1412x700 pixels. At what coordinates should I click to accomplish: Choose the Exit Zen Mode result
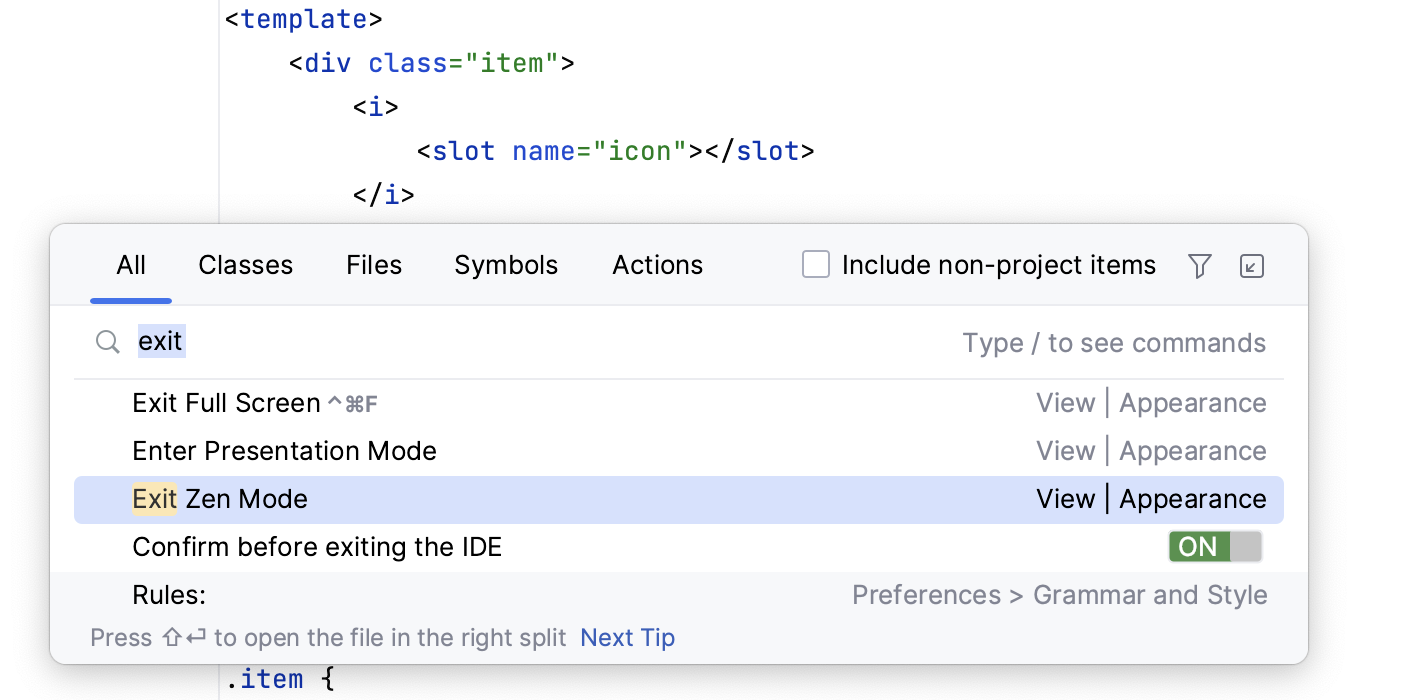pos(220,498)
